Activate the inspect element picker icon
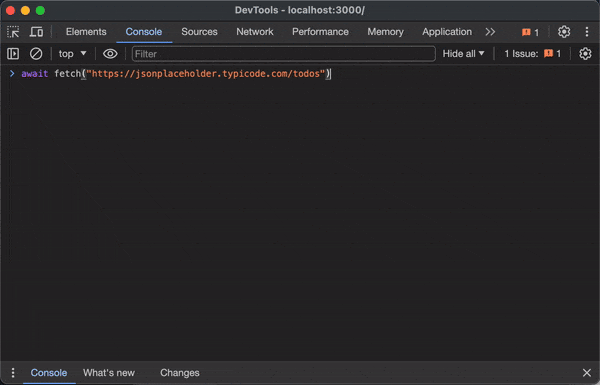Viewport: 600px width, 385px height. tap(13, 32)
